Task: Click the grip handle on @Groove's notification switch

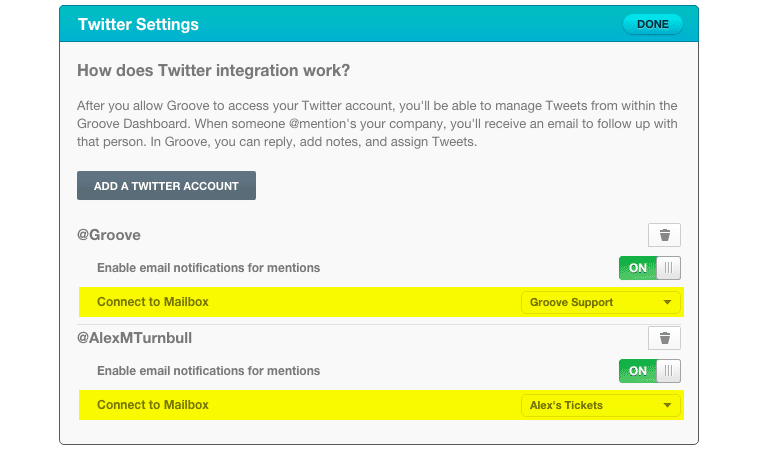Action: pos(669,268)
